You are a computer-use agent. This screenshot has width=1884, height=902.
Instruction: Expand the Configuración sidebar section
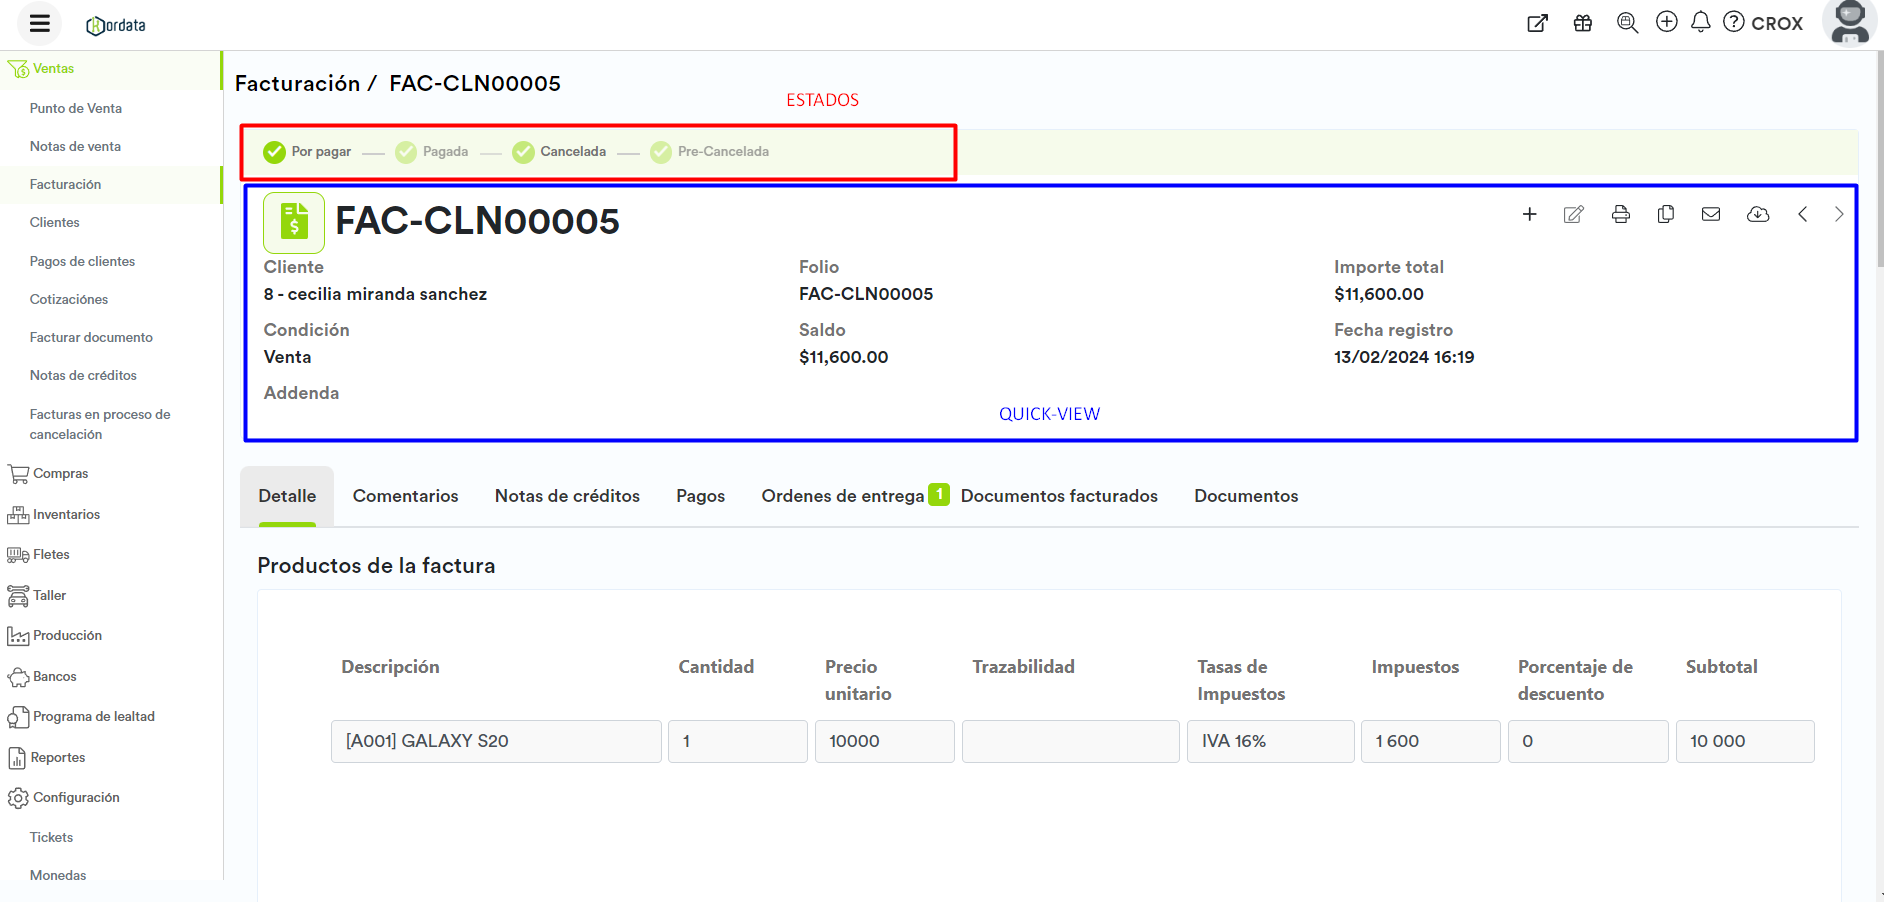click(76, 798)
